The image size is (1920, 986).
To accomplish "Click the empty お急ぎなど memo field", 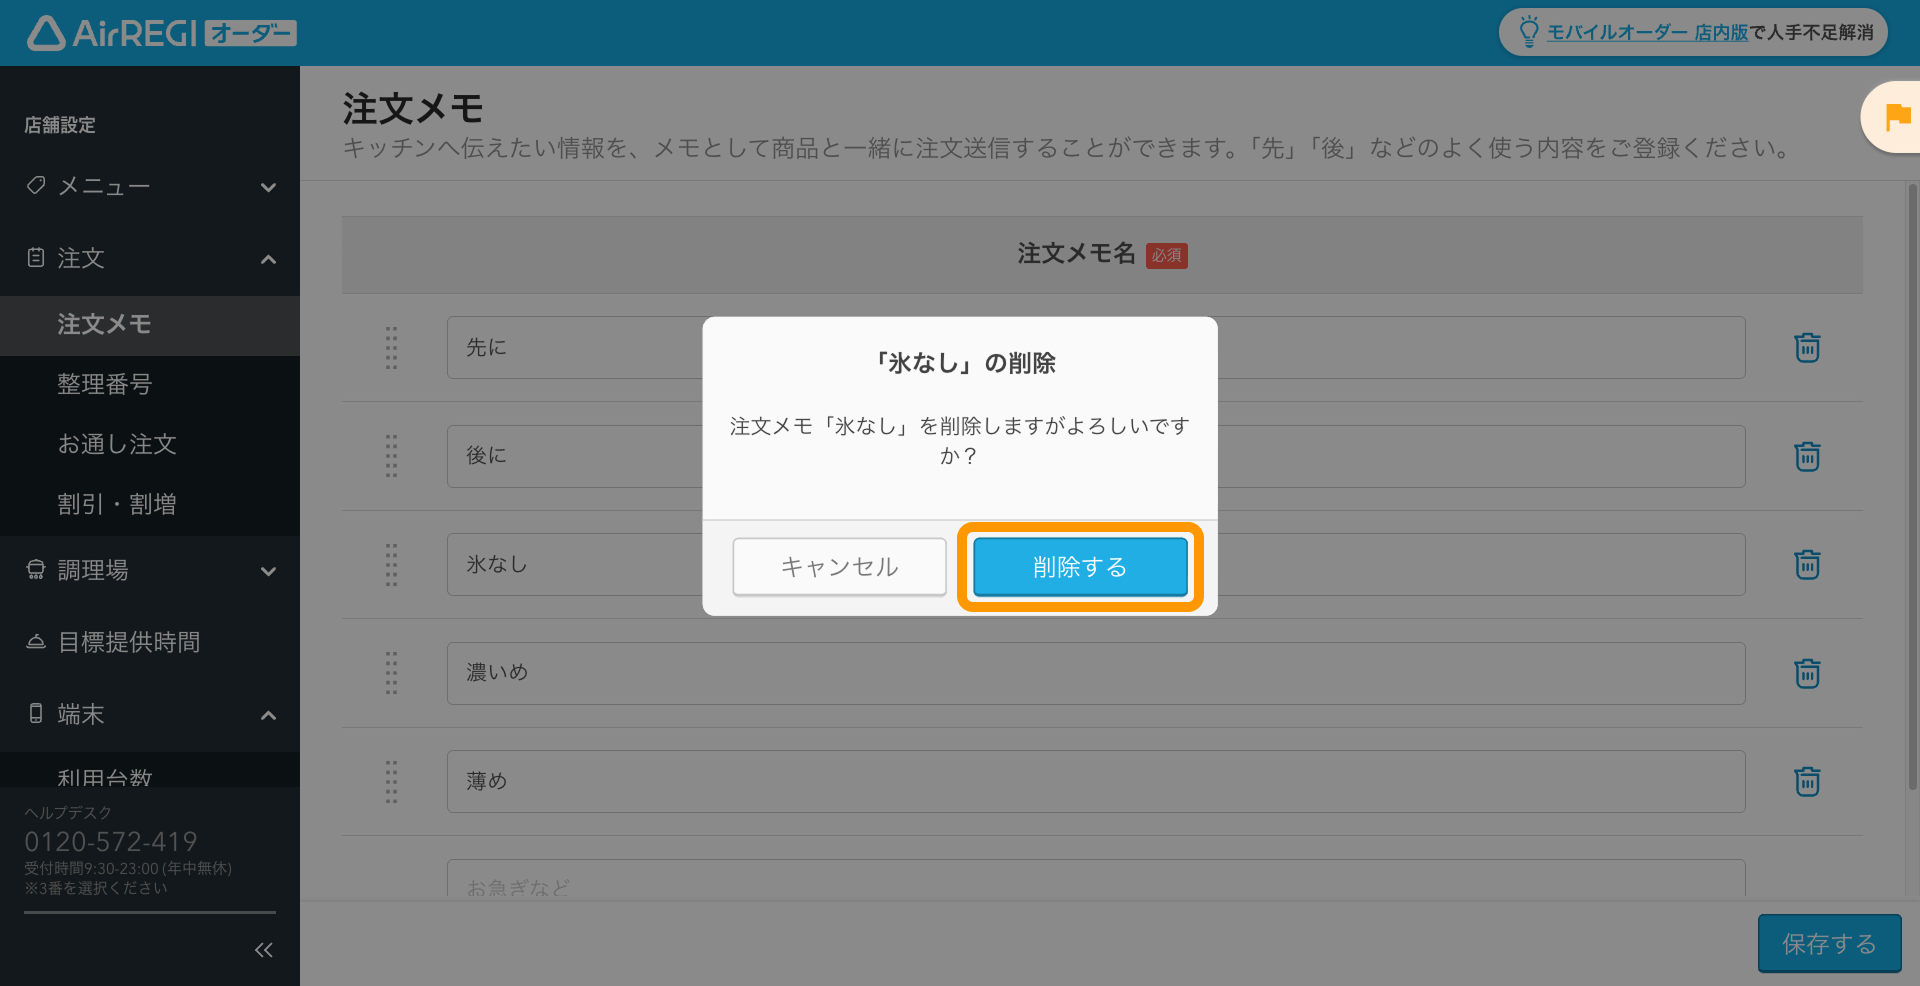I will (x=1096, y=879).
